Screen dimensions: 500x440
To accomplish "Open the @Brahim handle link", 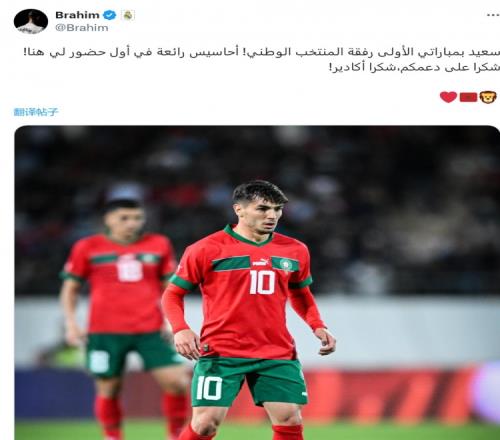I will (82, 28).
